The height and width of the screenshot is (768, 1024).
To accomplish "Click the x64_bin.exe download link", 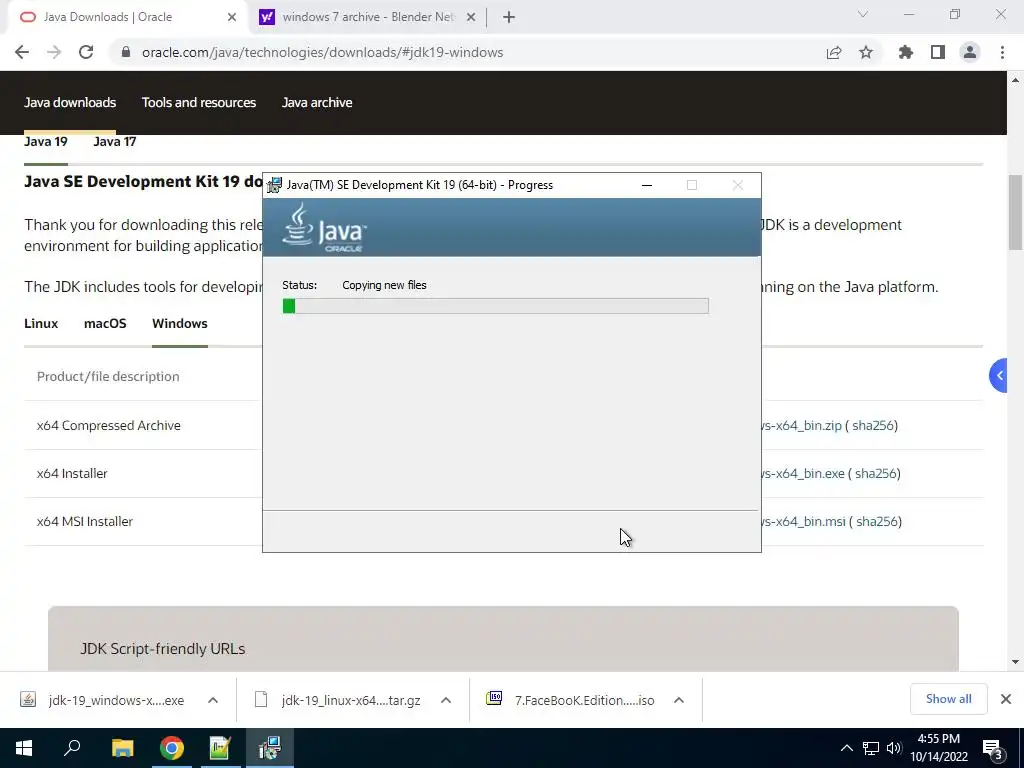I will [803, 473].
